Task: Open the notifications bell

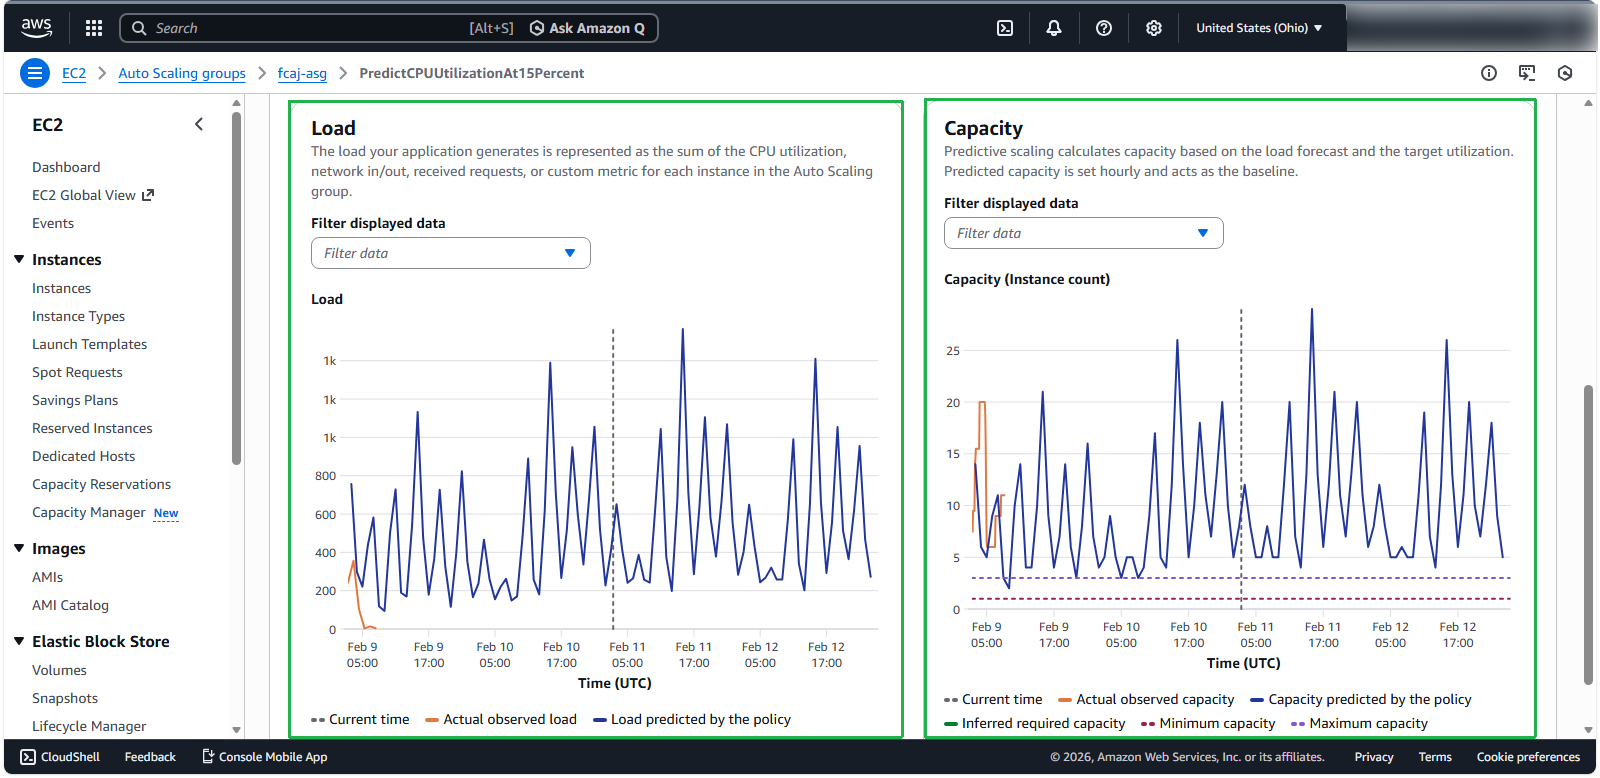Action: (1054, 28)
